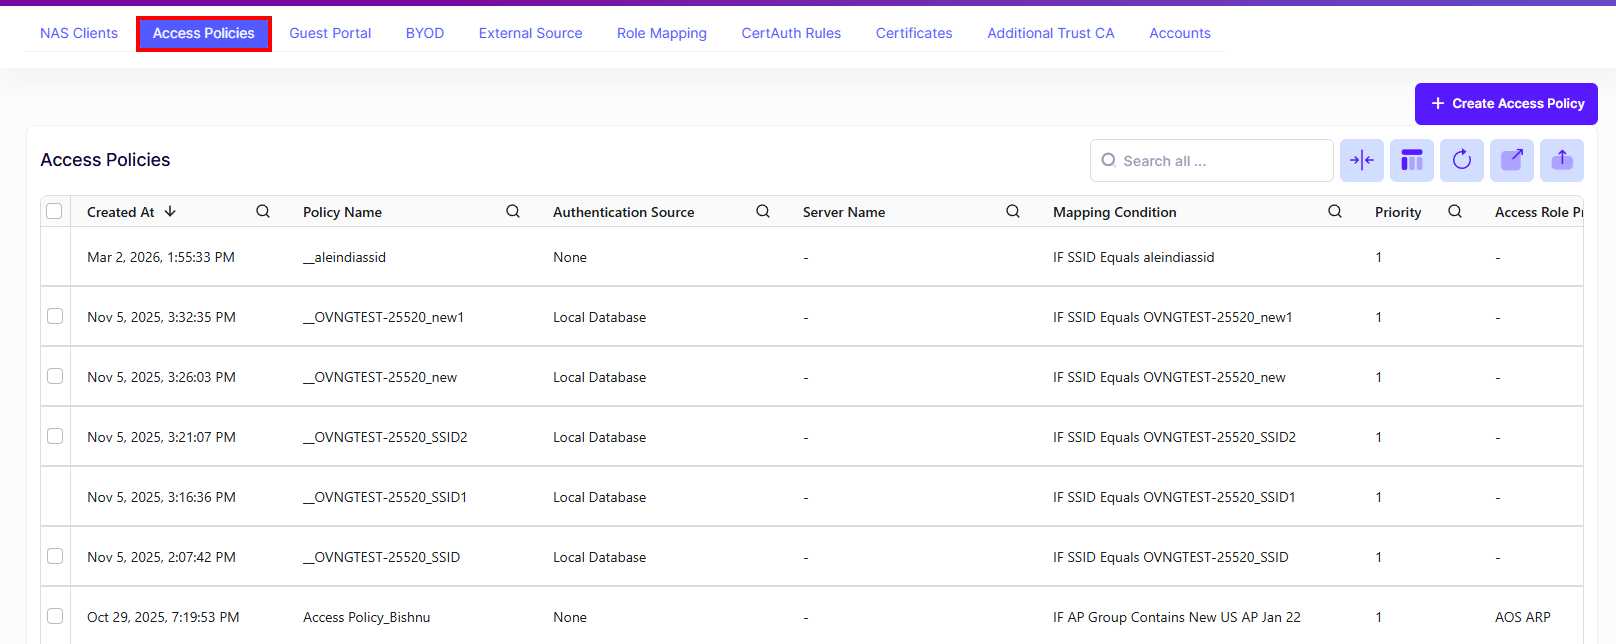Click the date Oct 29, 2025, 7:19:53 PM
This screenshot has height=644, width=1616.
click(x=163, y=617)
